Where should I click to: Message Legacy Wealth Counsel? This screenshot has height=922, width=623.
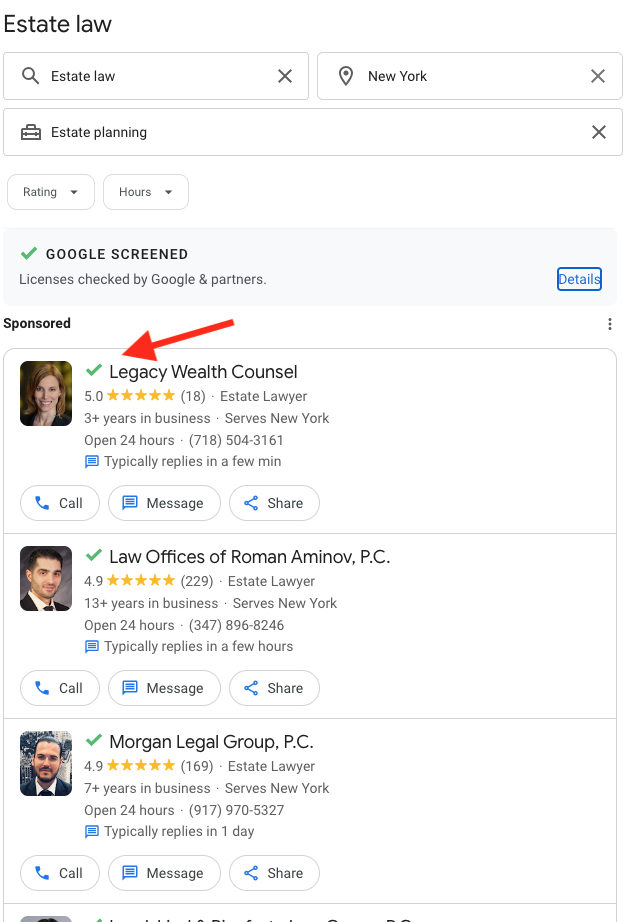coord(165,503)
